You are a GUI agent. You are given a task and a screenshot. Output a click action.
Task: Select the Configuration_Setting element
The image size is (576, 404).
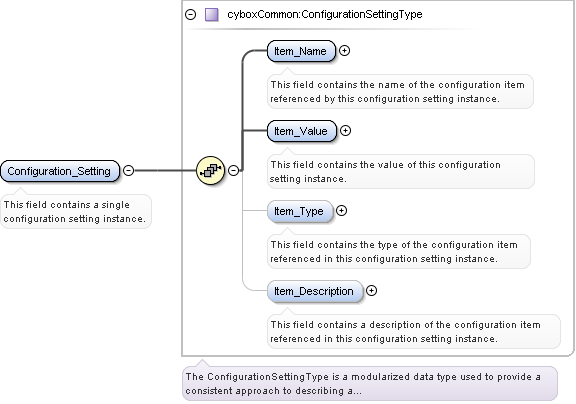pos(60,171)
